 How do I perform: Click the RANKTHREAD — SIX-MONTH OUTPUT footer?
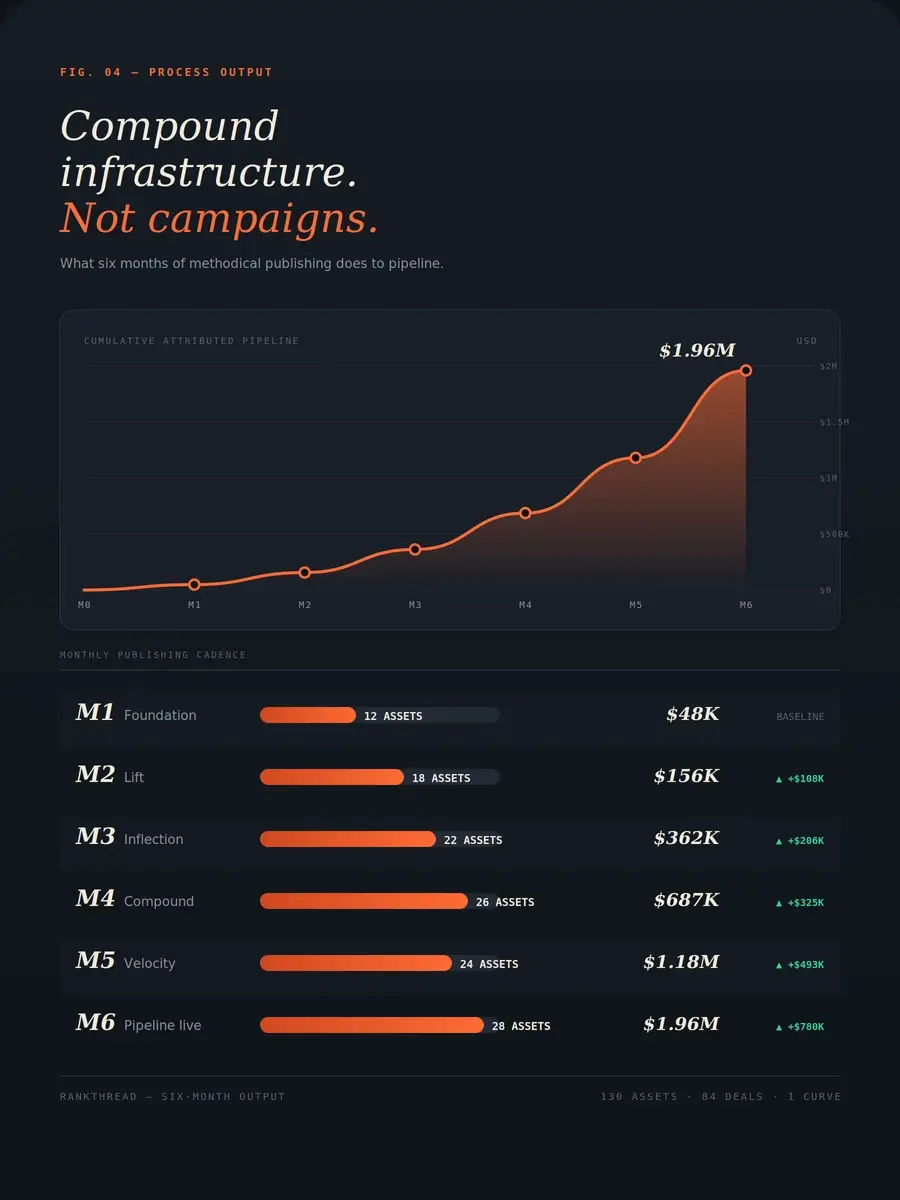[x=172, y=1097]
